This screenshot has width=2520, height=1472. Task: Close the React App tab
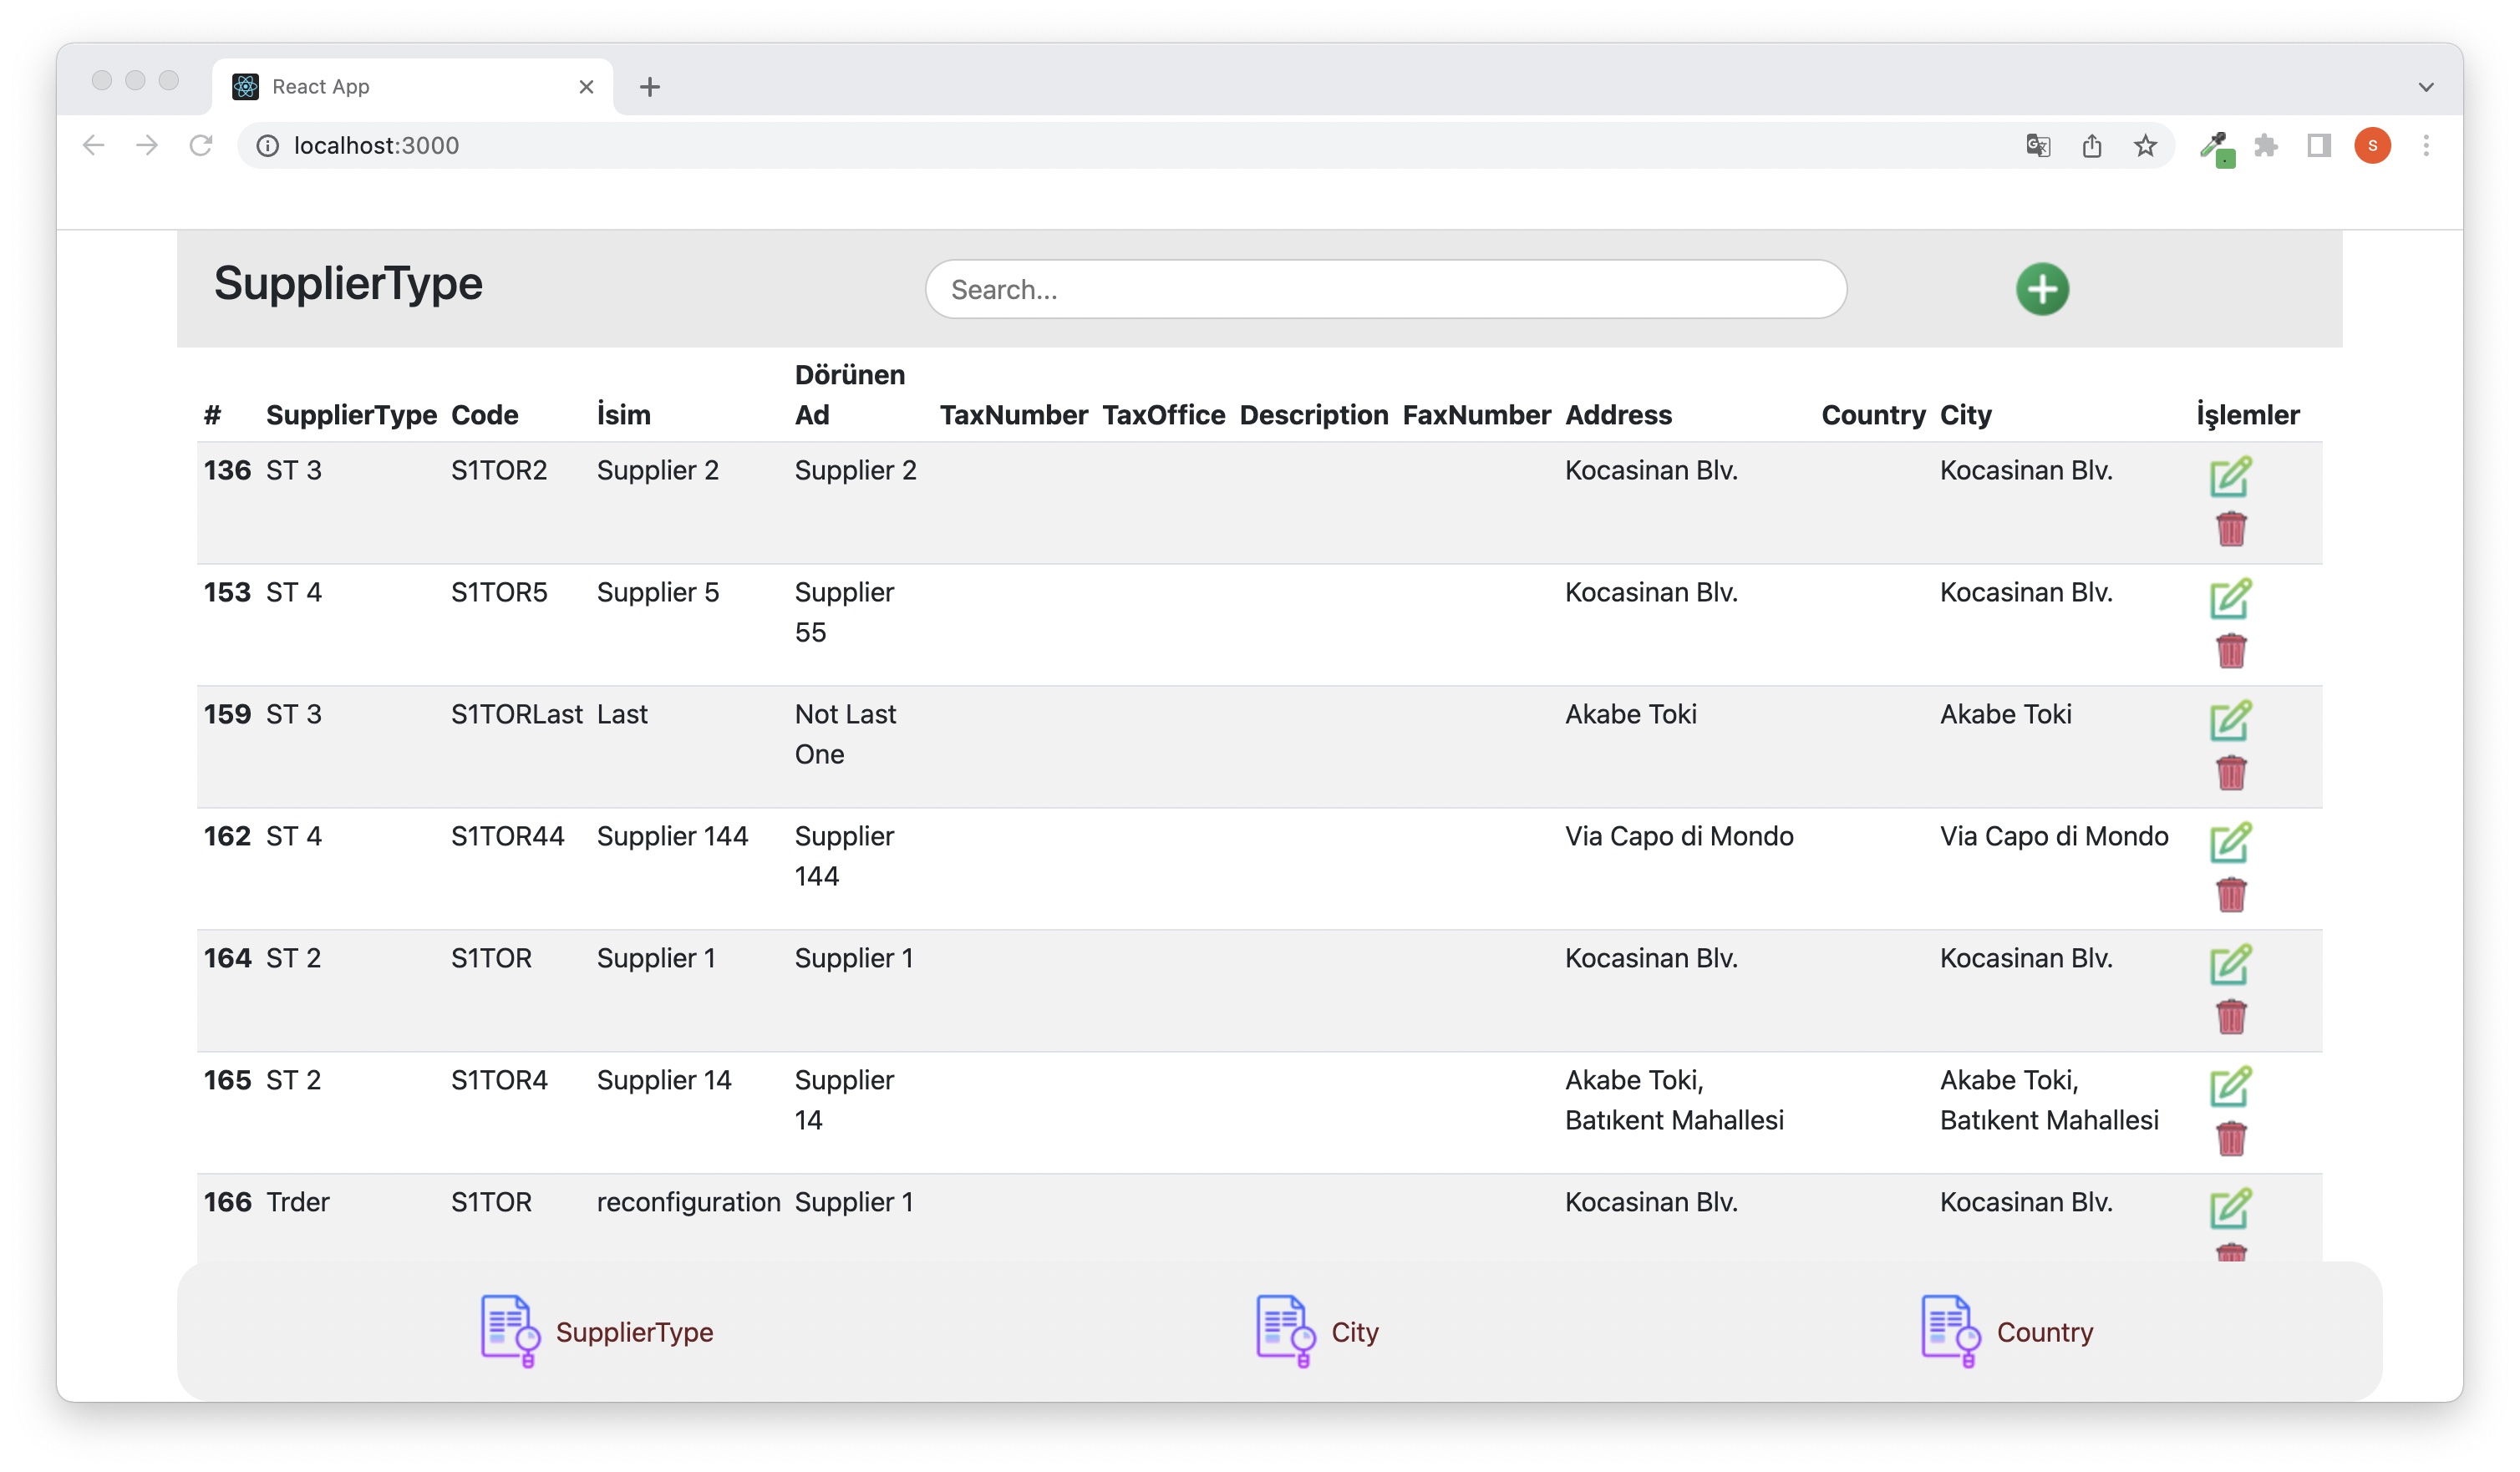click(x=586, y=87)
